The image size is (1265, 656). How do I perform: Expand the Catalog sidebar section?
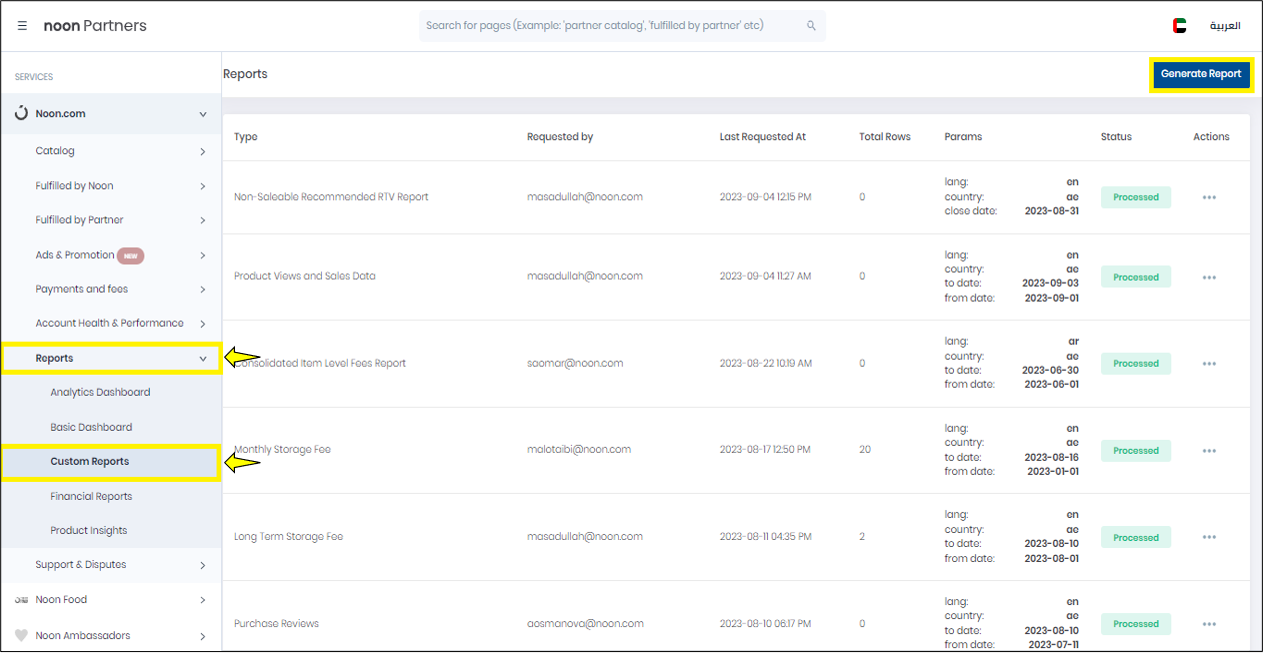pyautogui.click(x=203, y=152)
